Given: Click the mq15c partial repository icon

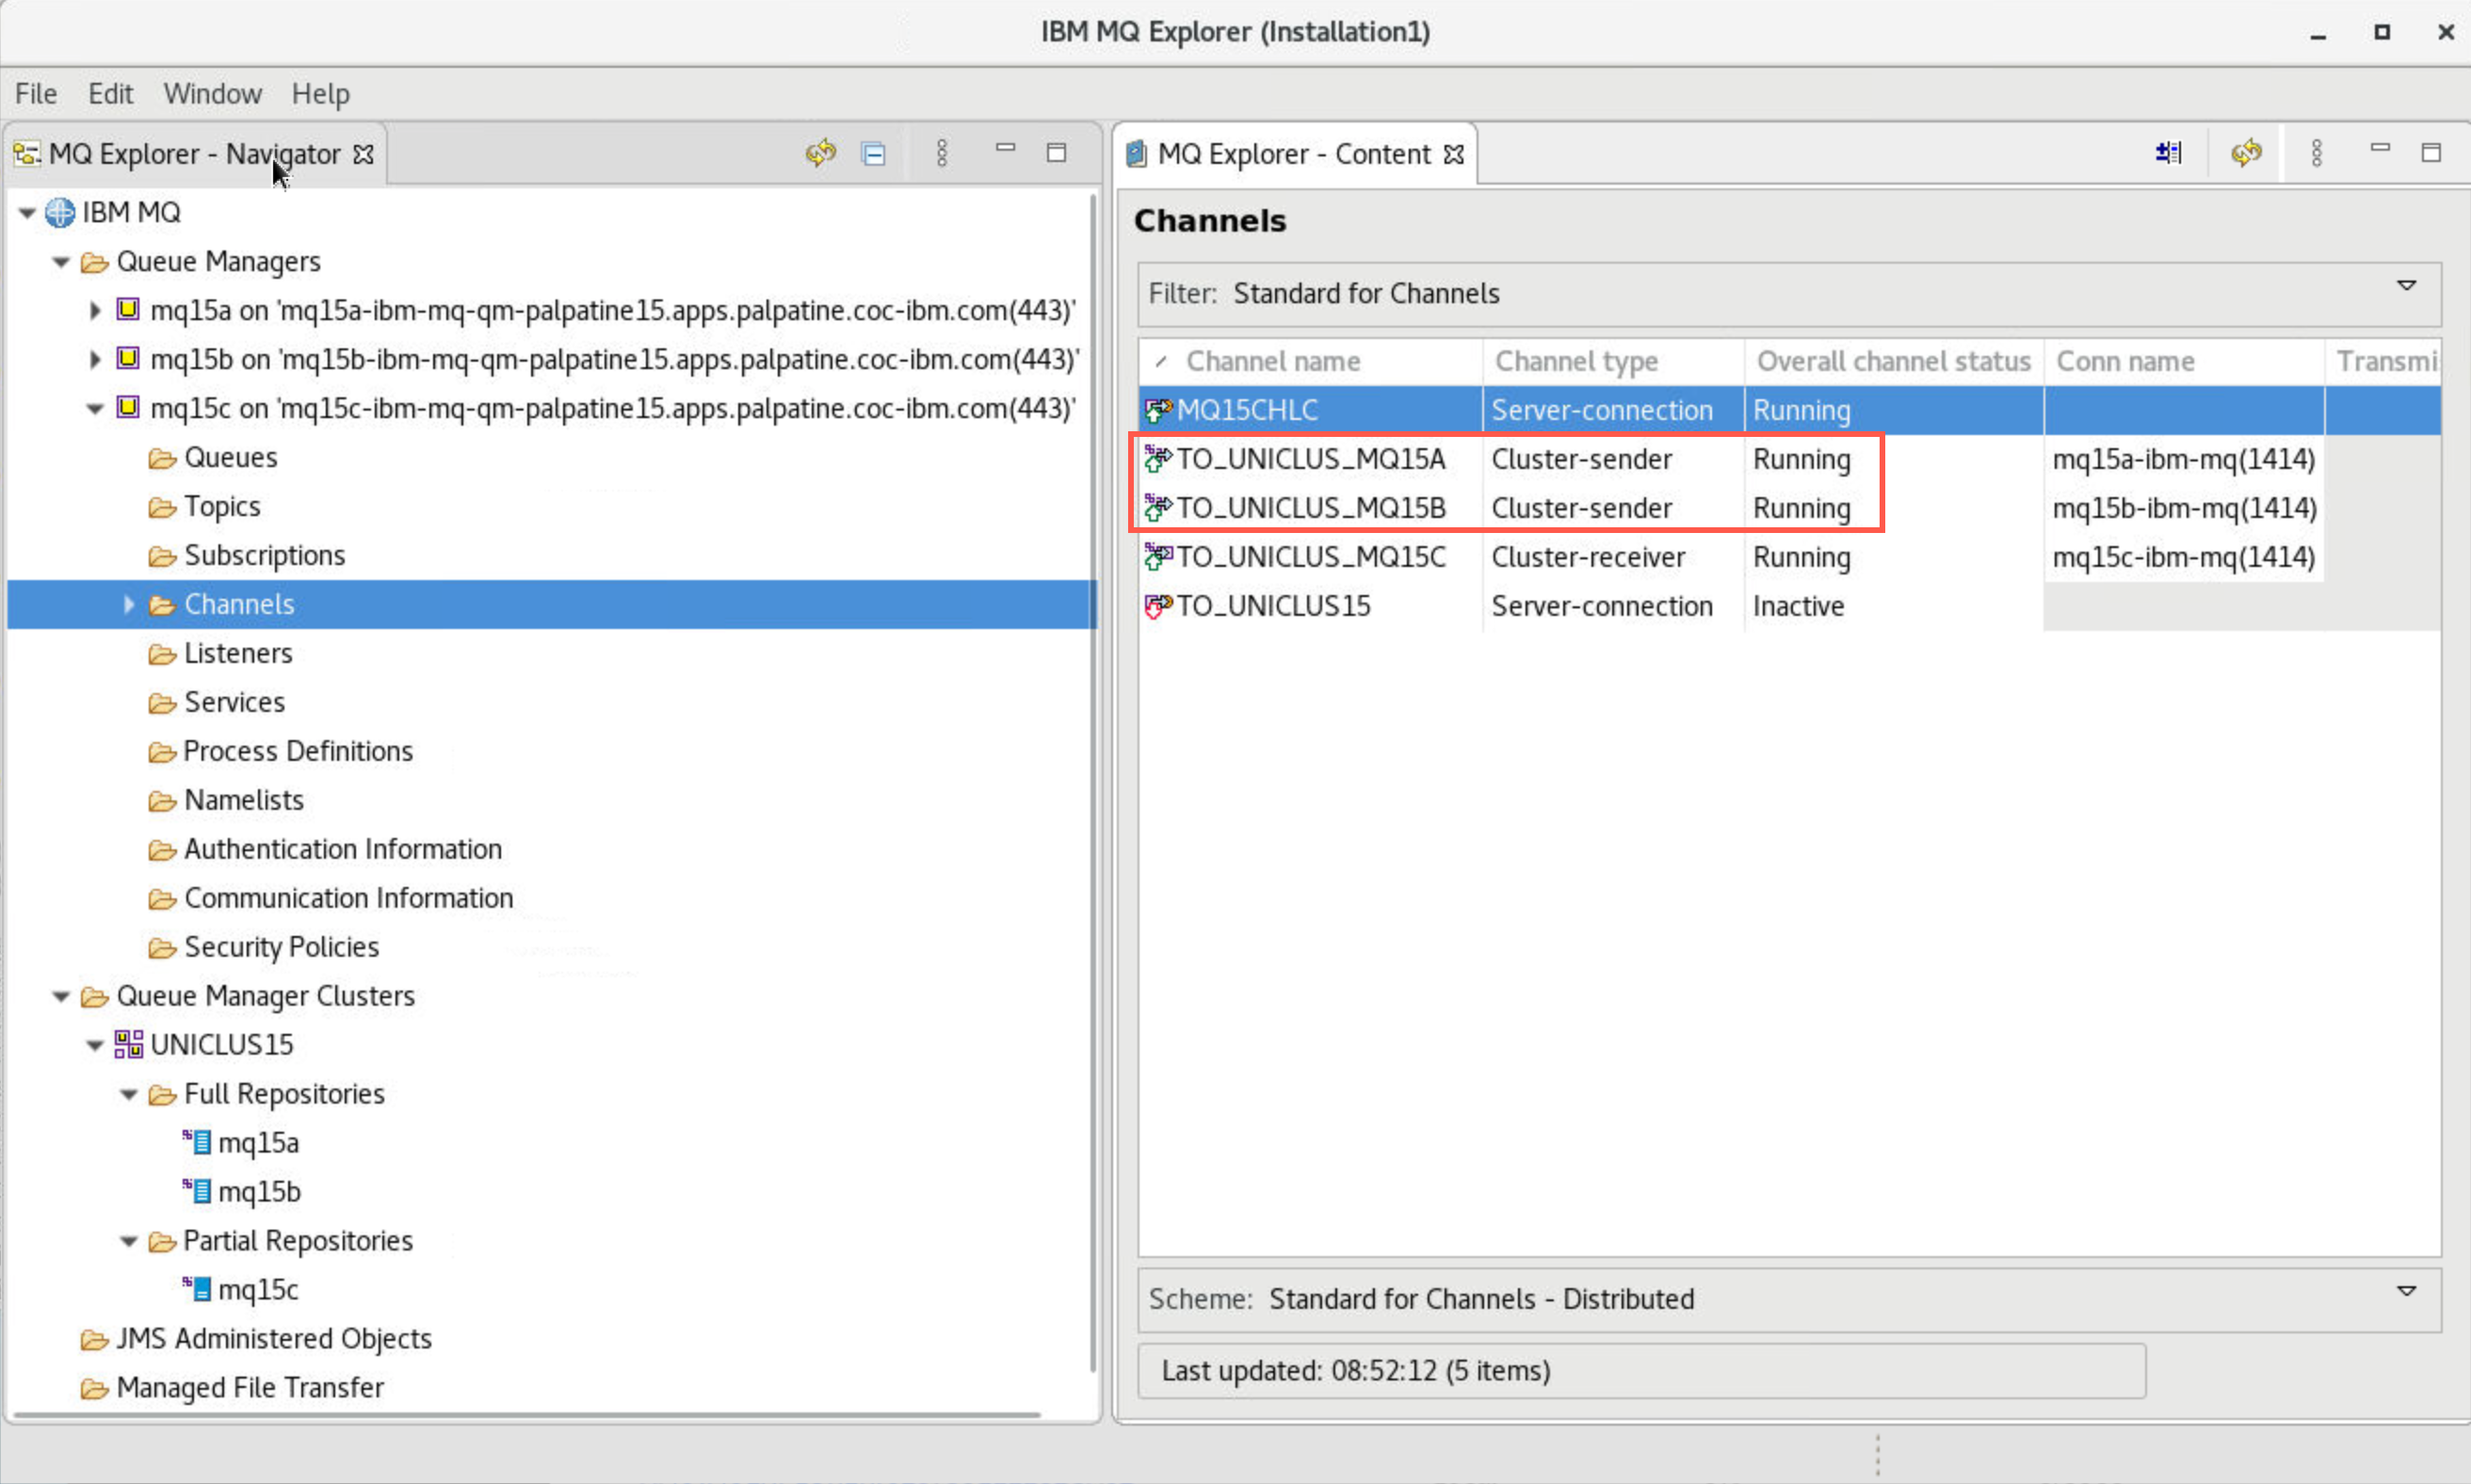Looking at the screenshot, I should pyautogui.click(x=197, y=1289).
